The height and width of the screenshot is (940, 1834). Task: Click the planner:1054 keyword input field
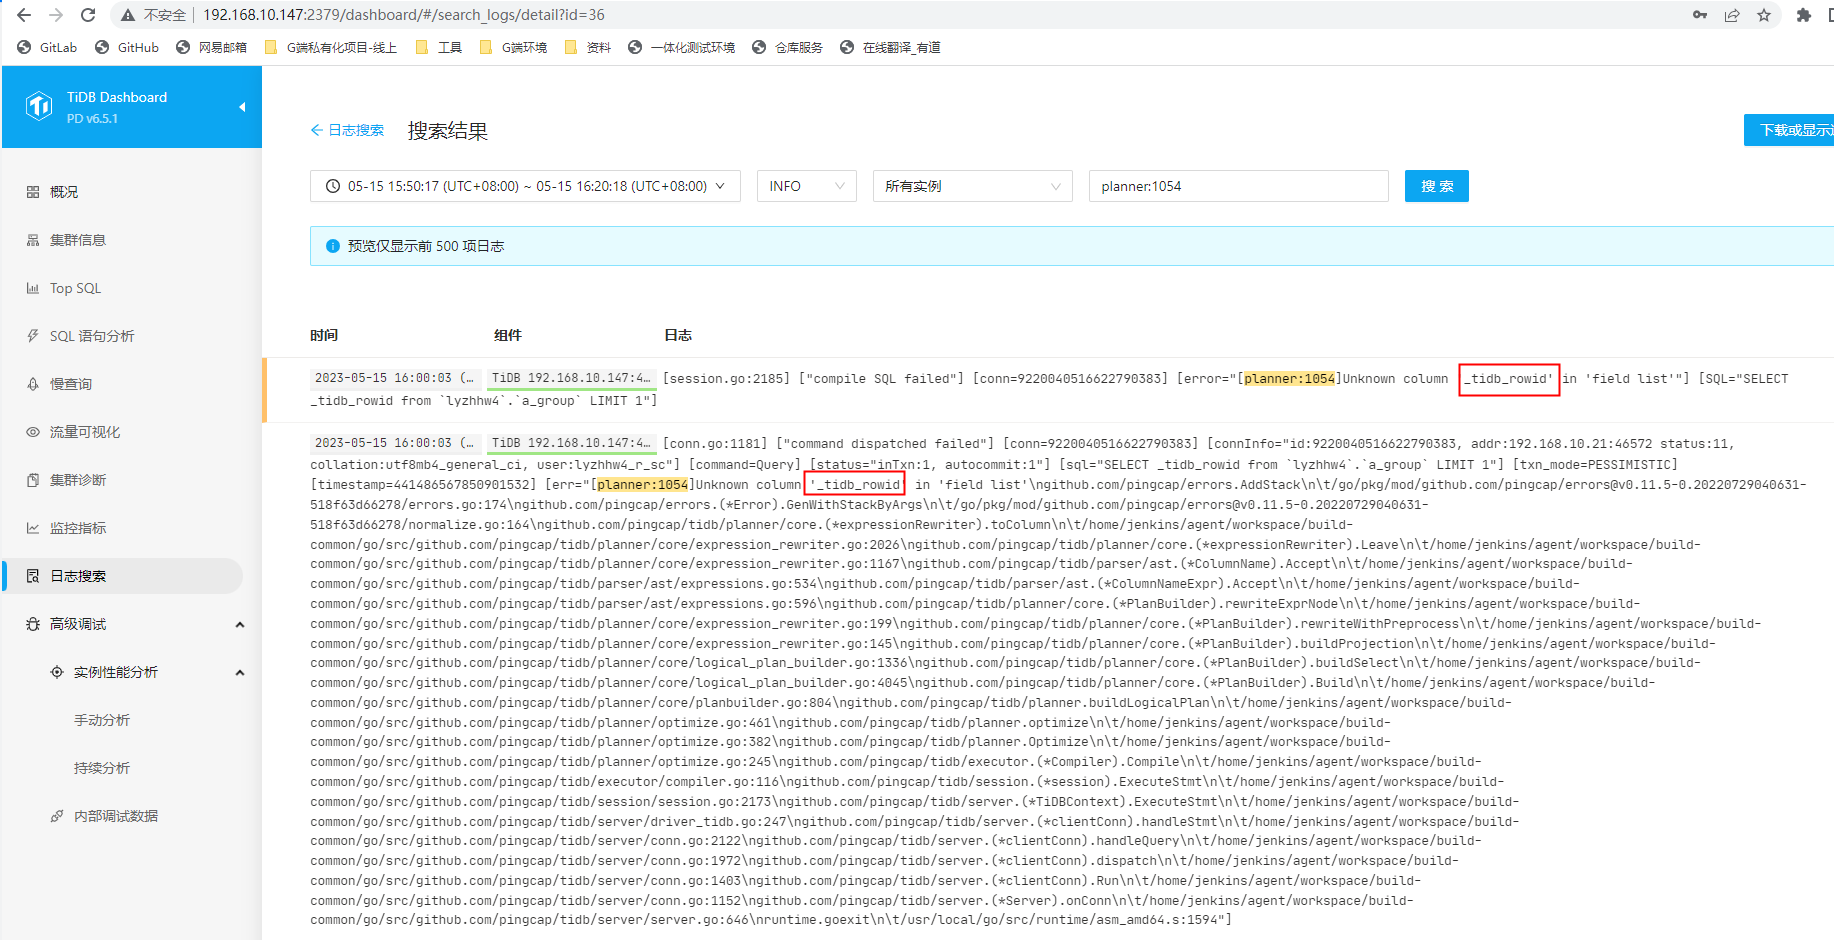pos(1238,186)
